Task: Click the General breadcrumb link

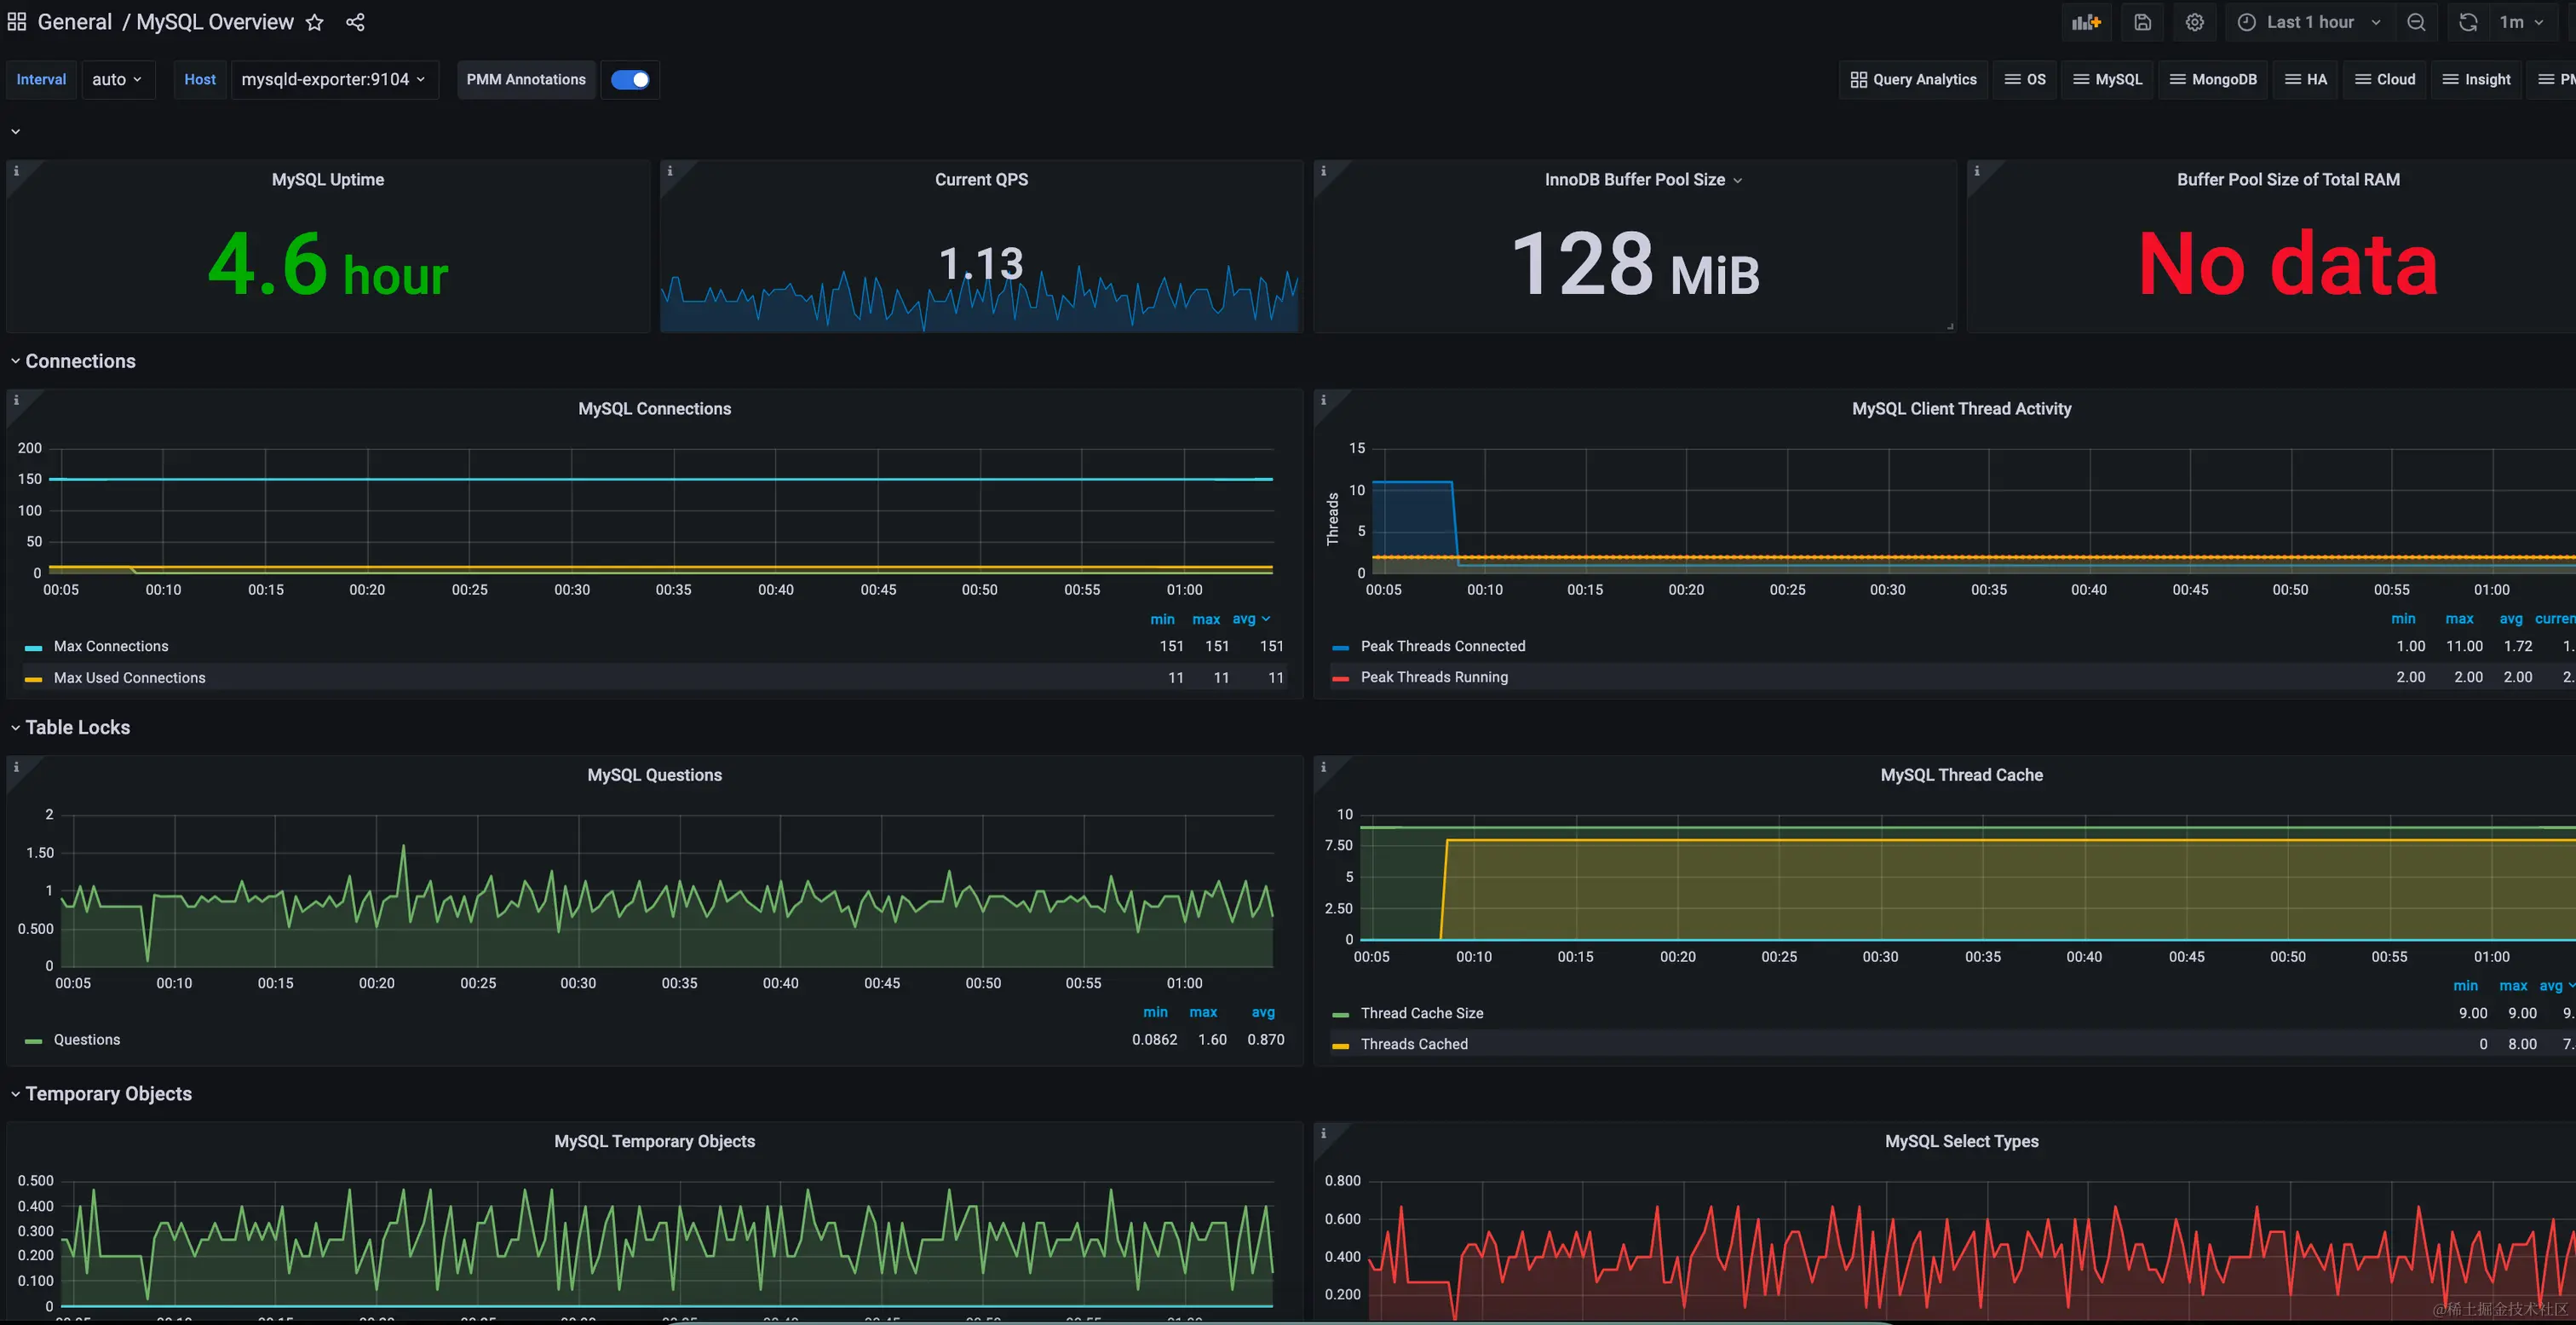Action: tap(75, 22)
